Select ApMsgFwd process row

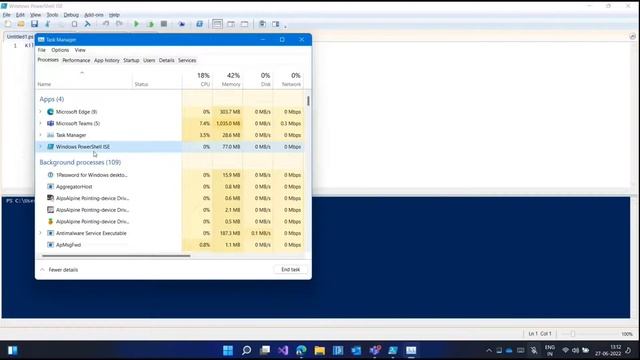(170, 245)
